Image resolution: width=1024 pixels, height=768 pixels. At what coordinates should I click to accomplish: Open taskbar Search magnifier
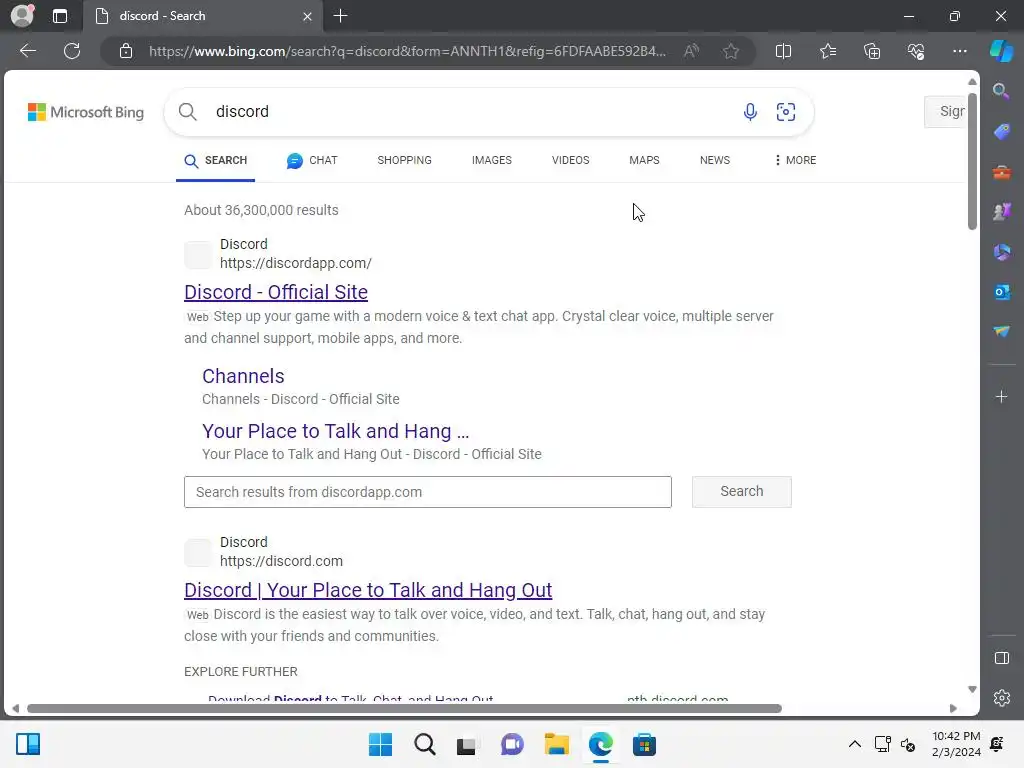click(424, 744)
